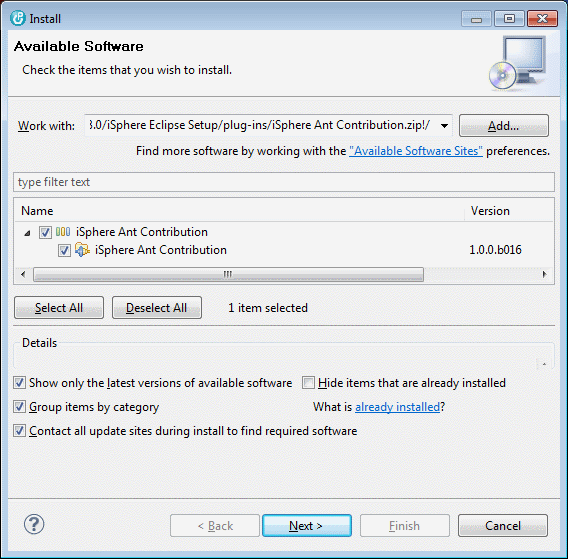Click the iSphere Ant Contribution feature plug-in icon
Screen dimensions: 568x559
click(x=83, y=250)
